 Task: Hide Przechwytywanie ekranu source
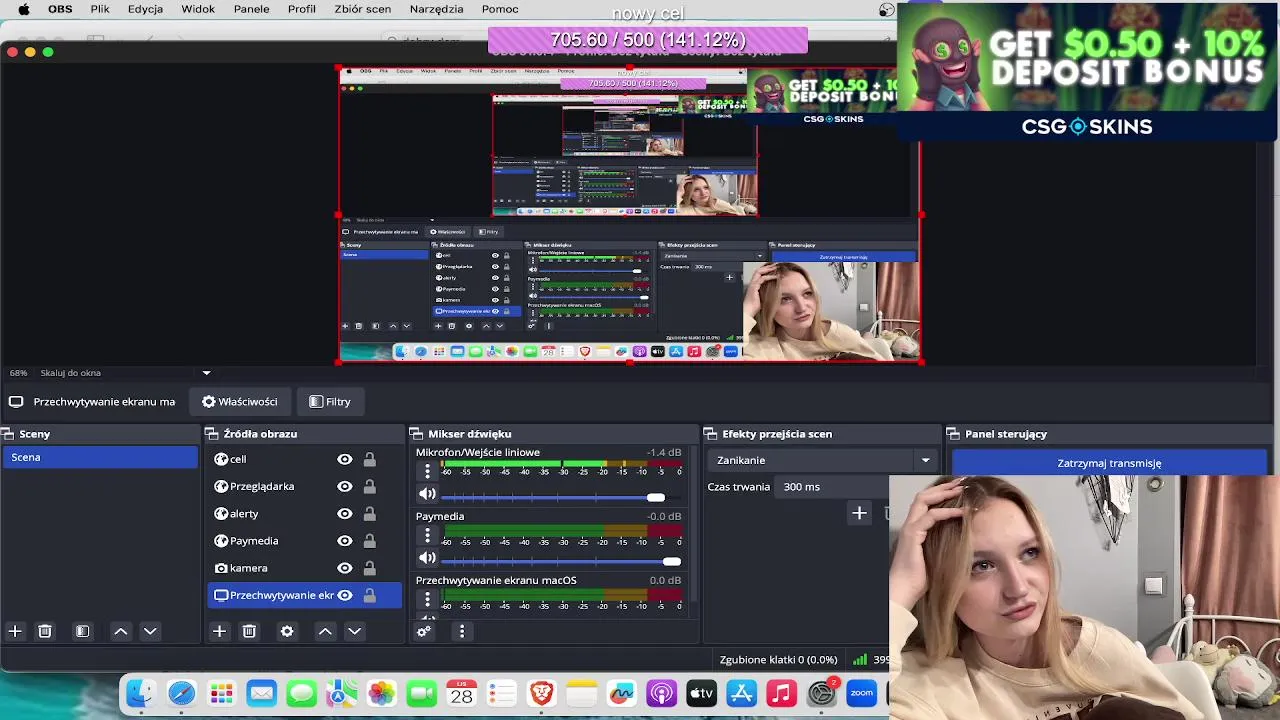[x=345, y=595]
